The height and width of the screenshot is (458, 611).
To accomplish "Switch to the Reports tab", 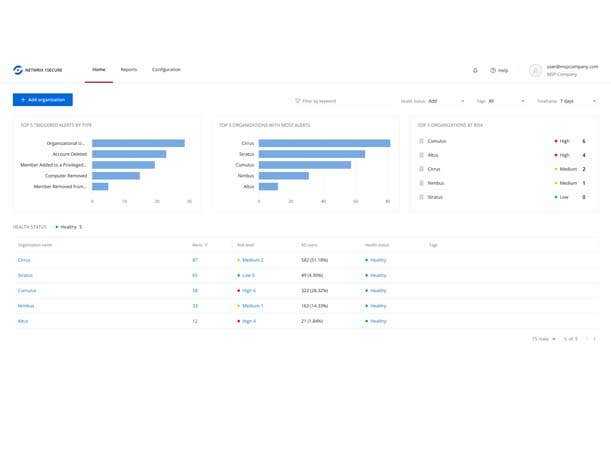I will click(129, 70).
